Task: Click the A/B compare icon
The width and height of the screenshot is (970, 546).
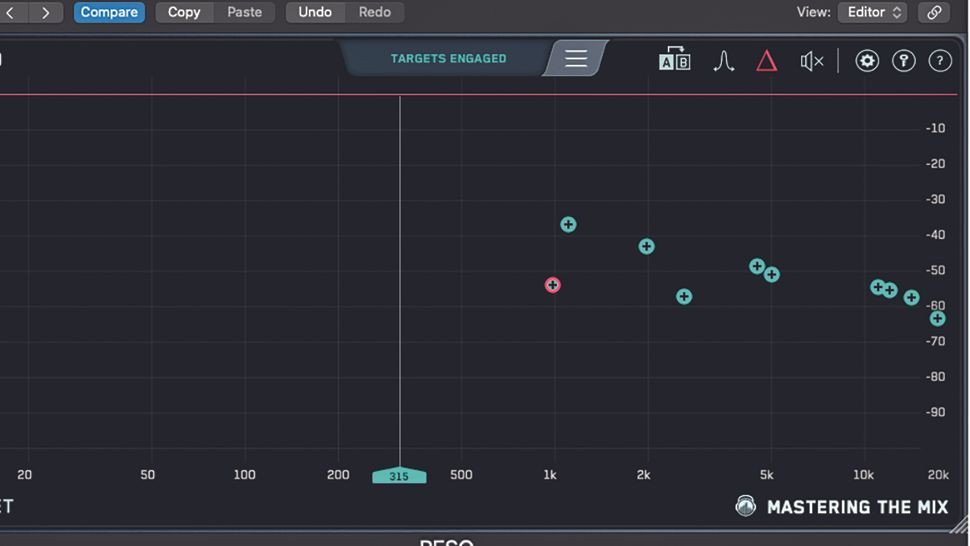Action: [674, 59]
